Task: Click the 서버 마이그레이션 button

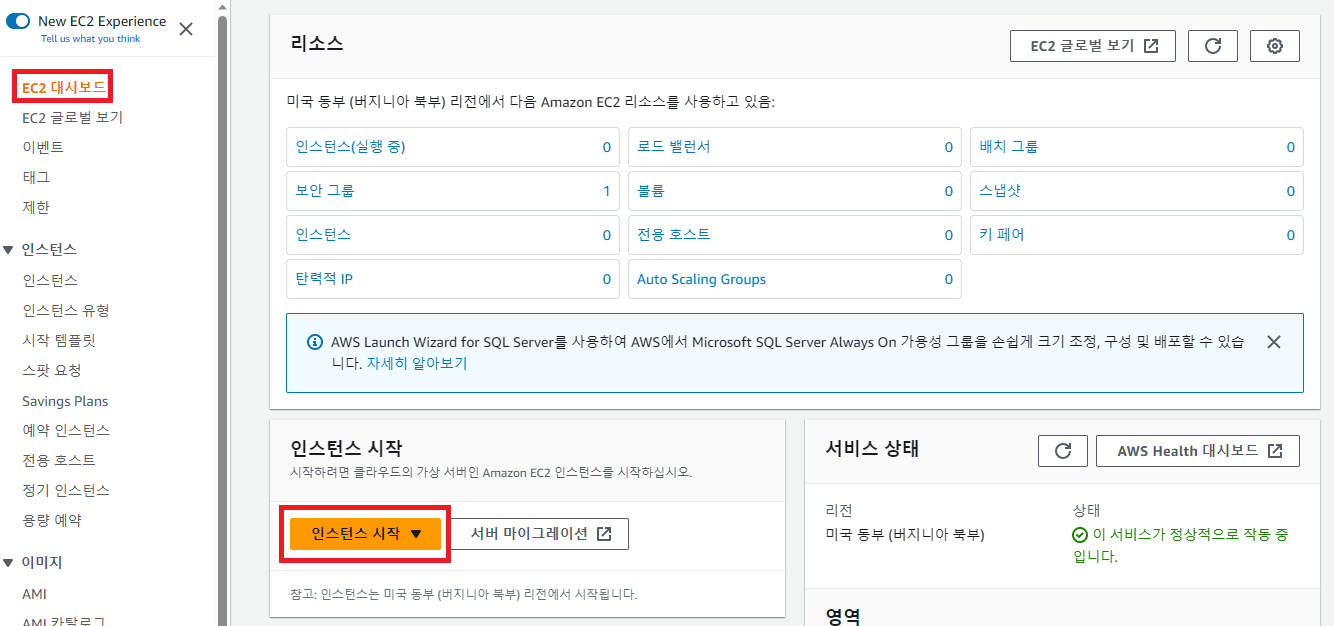Action: tap(540, 534)
